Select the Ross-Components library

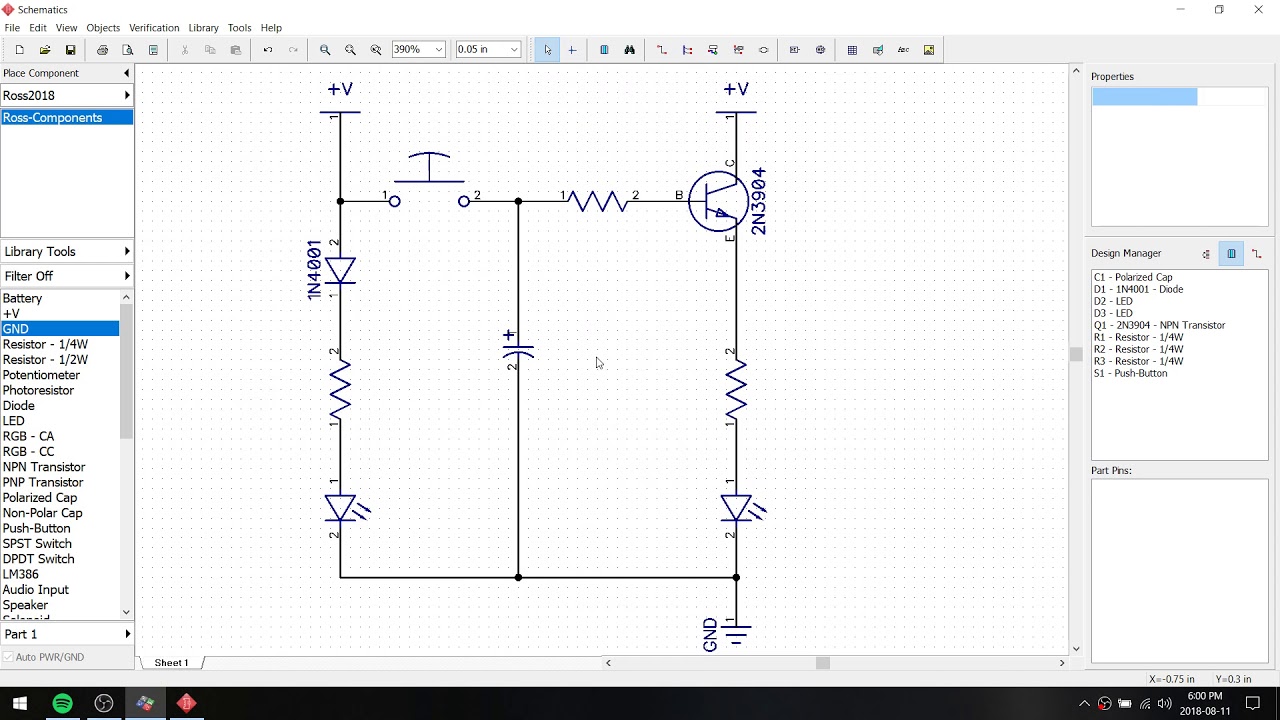pos(67,118)
